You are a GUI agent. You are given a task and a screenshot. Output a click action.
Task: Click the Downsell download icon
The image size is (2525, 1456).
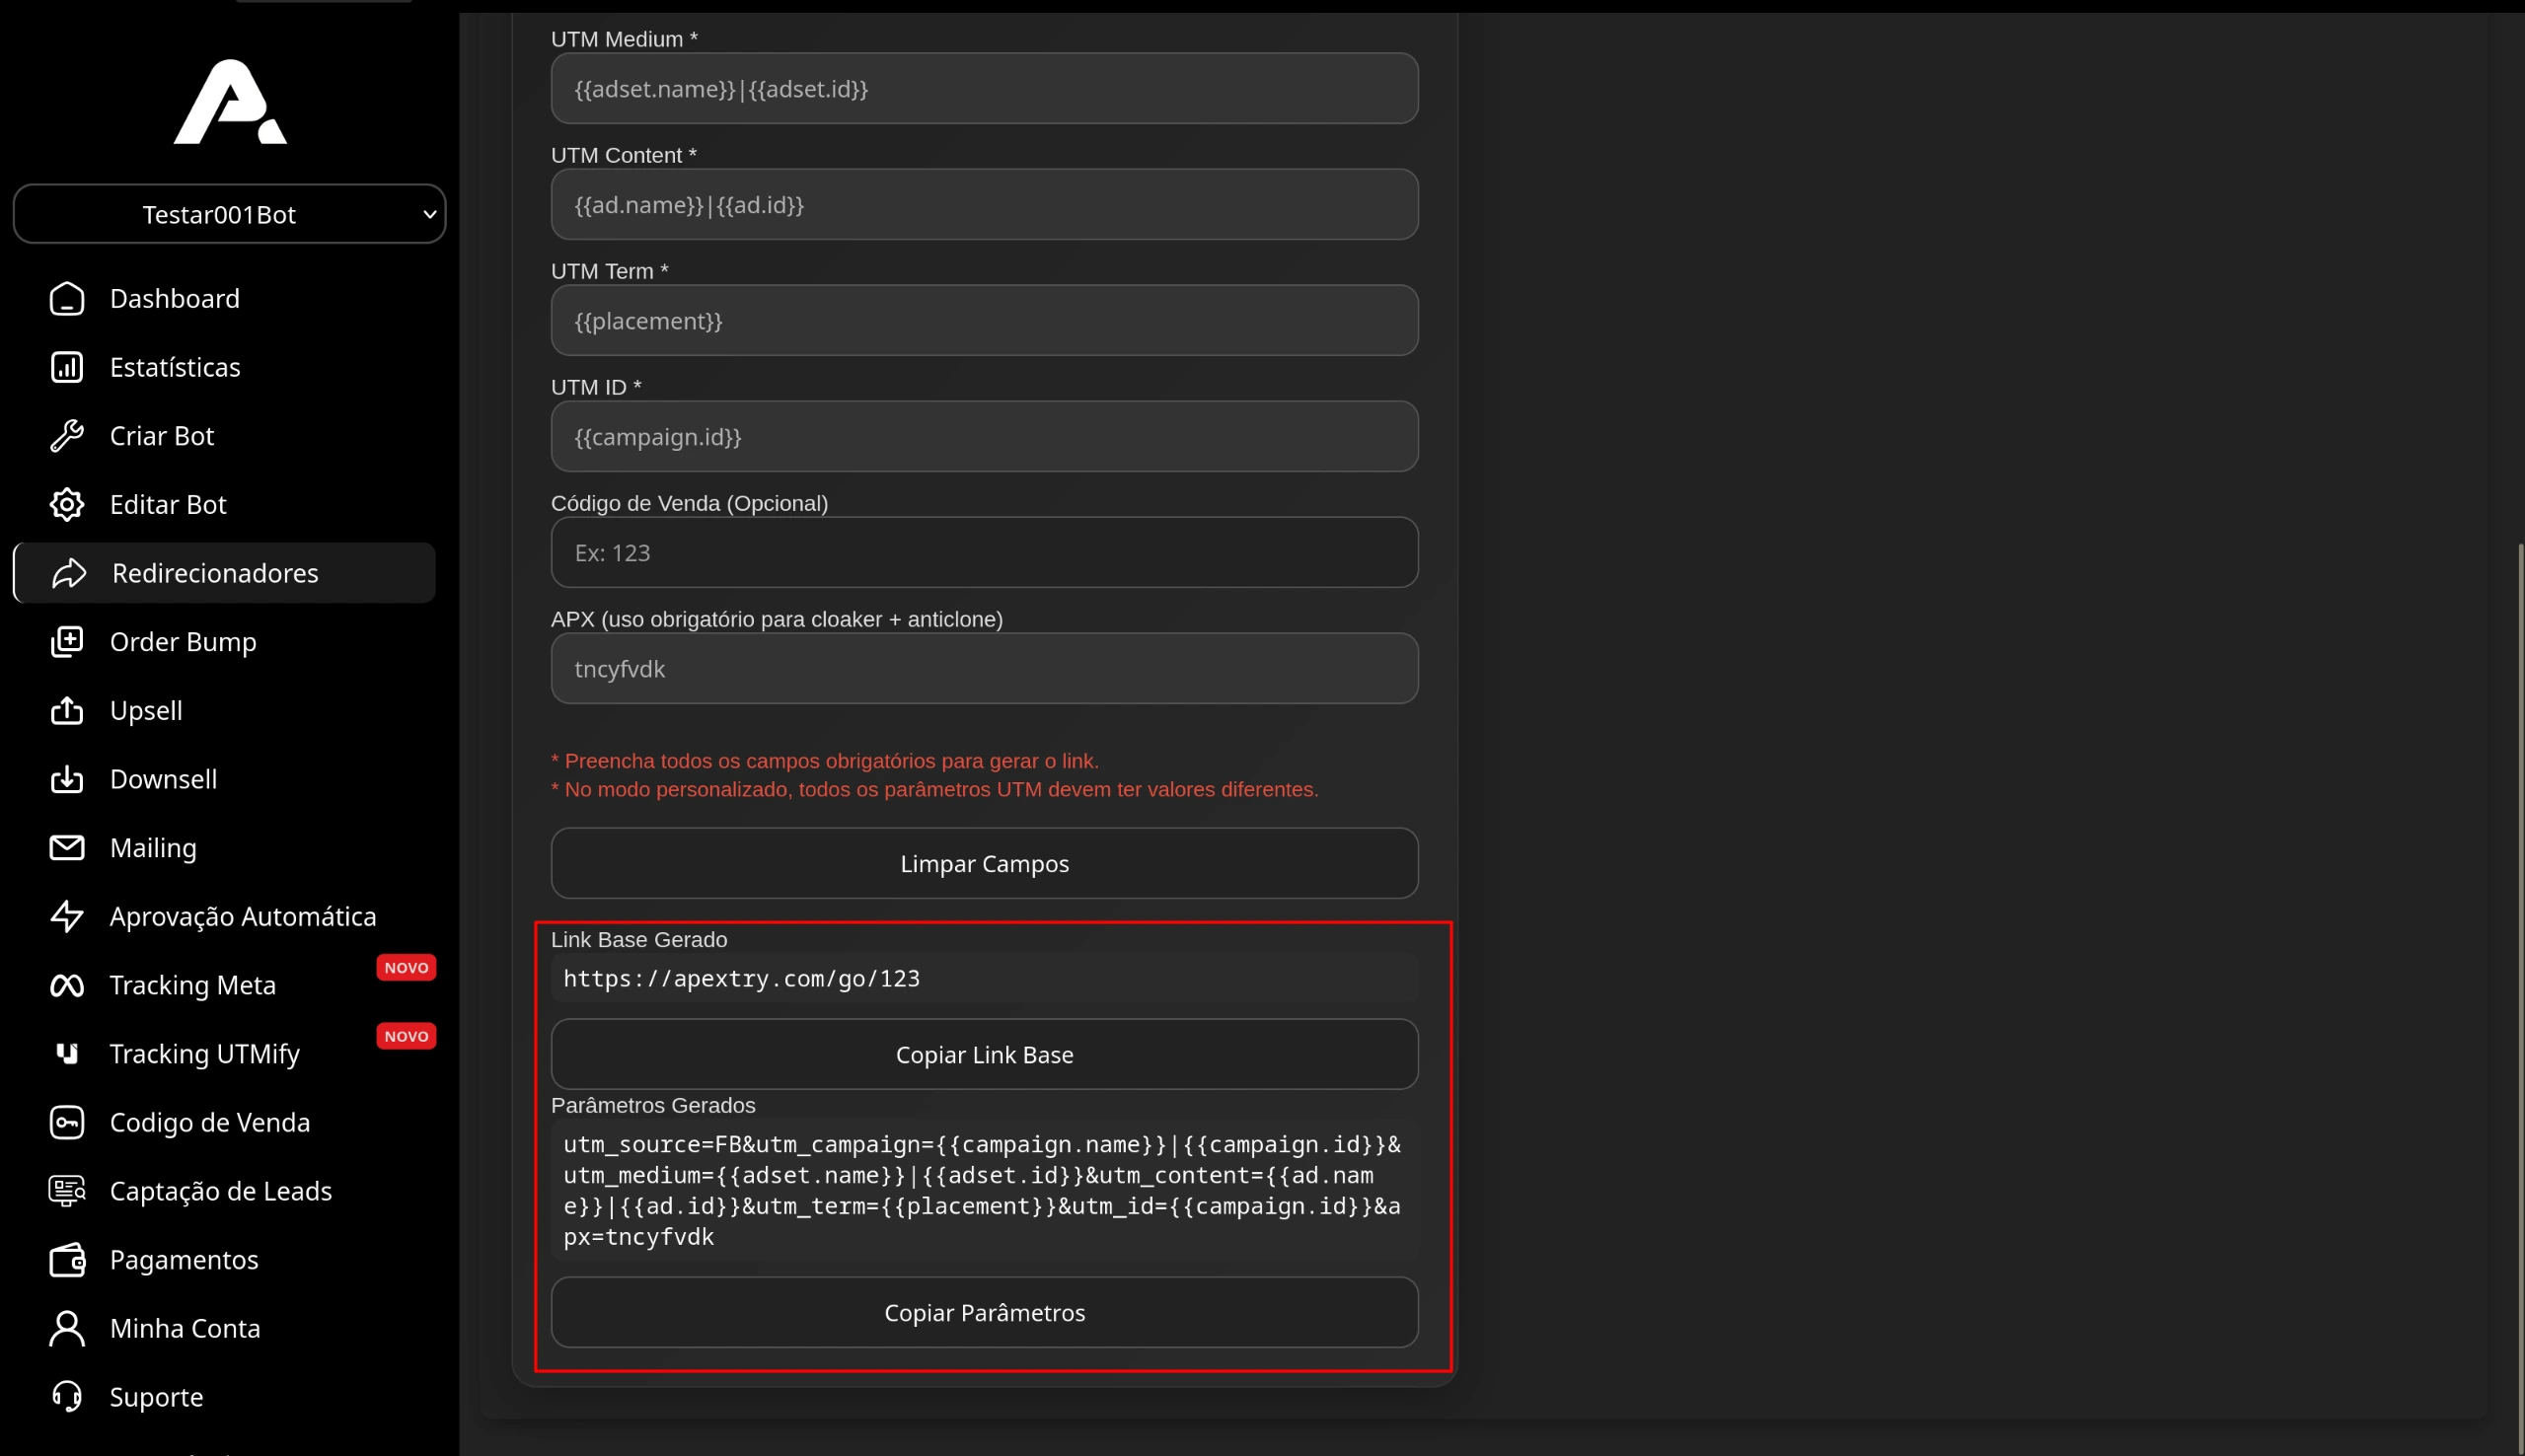tap(67, 779)
